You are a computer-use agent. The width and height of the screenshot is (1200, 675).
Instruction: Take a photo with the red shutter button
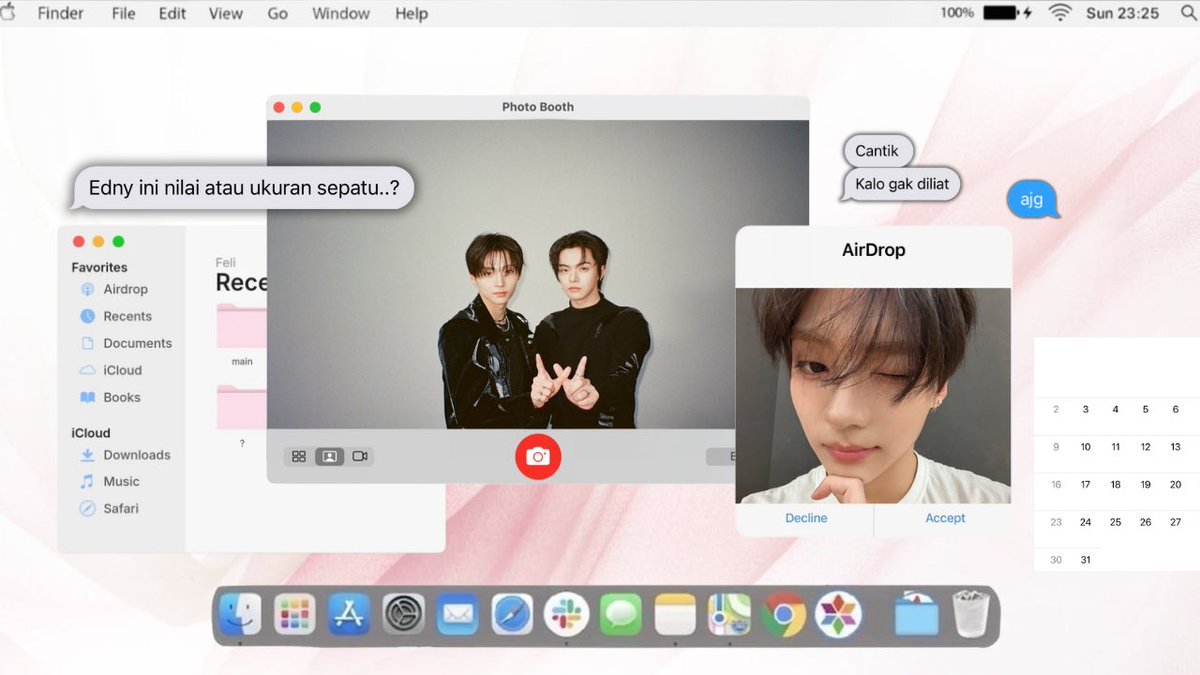(x=538, y=456)
